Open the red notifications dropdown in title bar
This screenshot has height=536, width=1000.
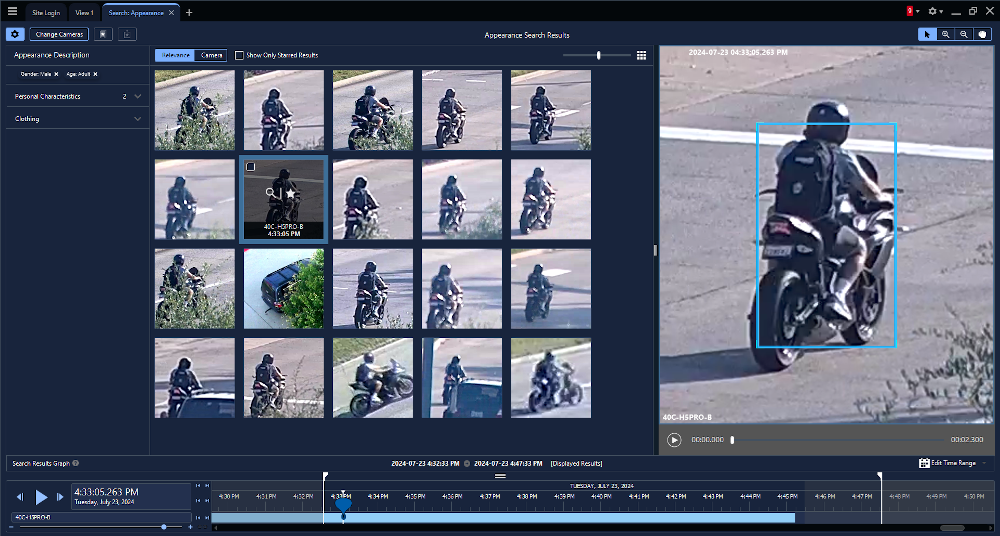tap(913, 12)
